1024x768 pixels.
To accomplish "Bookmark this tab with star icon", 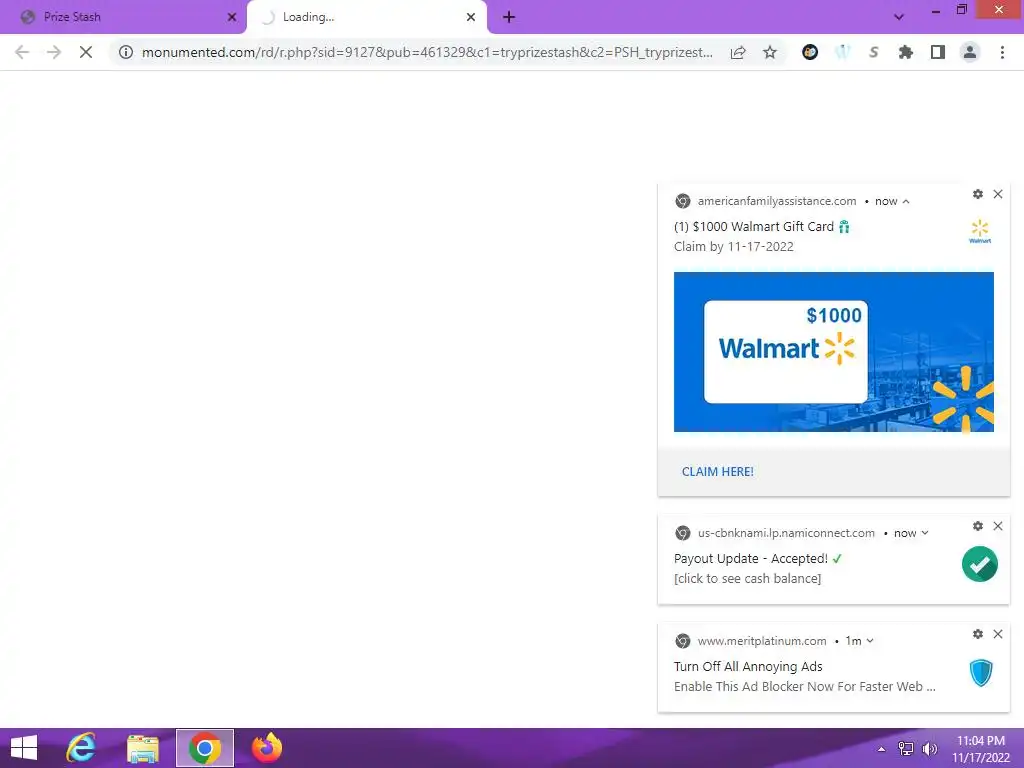I will point(770,52).
